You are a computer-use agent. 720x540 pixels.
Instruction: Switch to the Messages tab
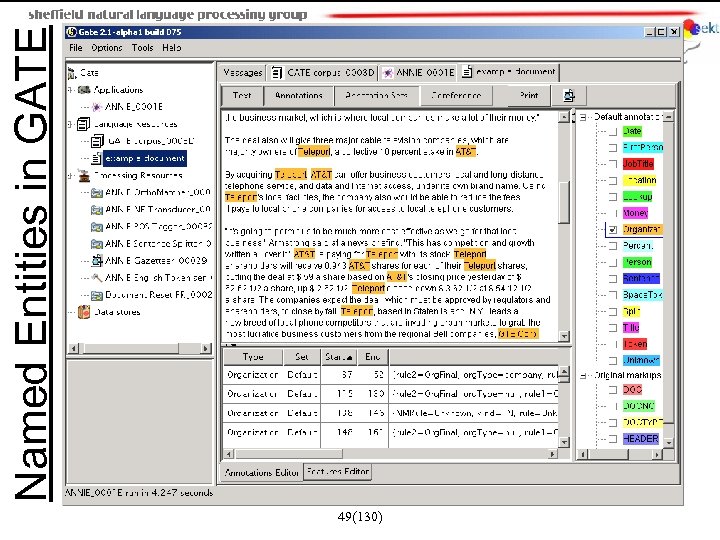242,73
